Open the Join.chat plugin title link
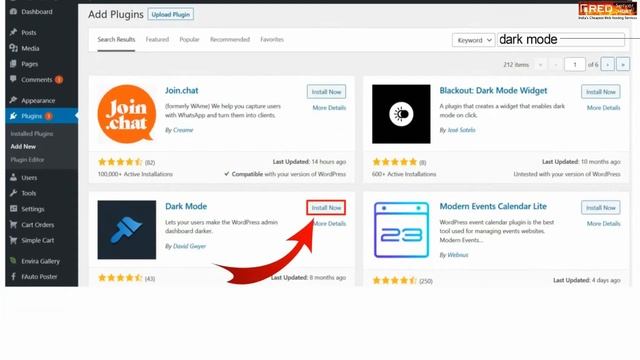The image size is (640, 360). pos(182,91)
